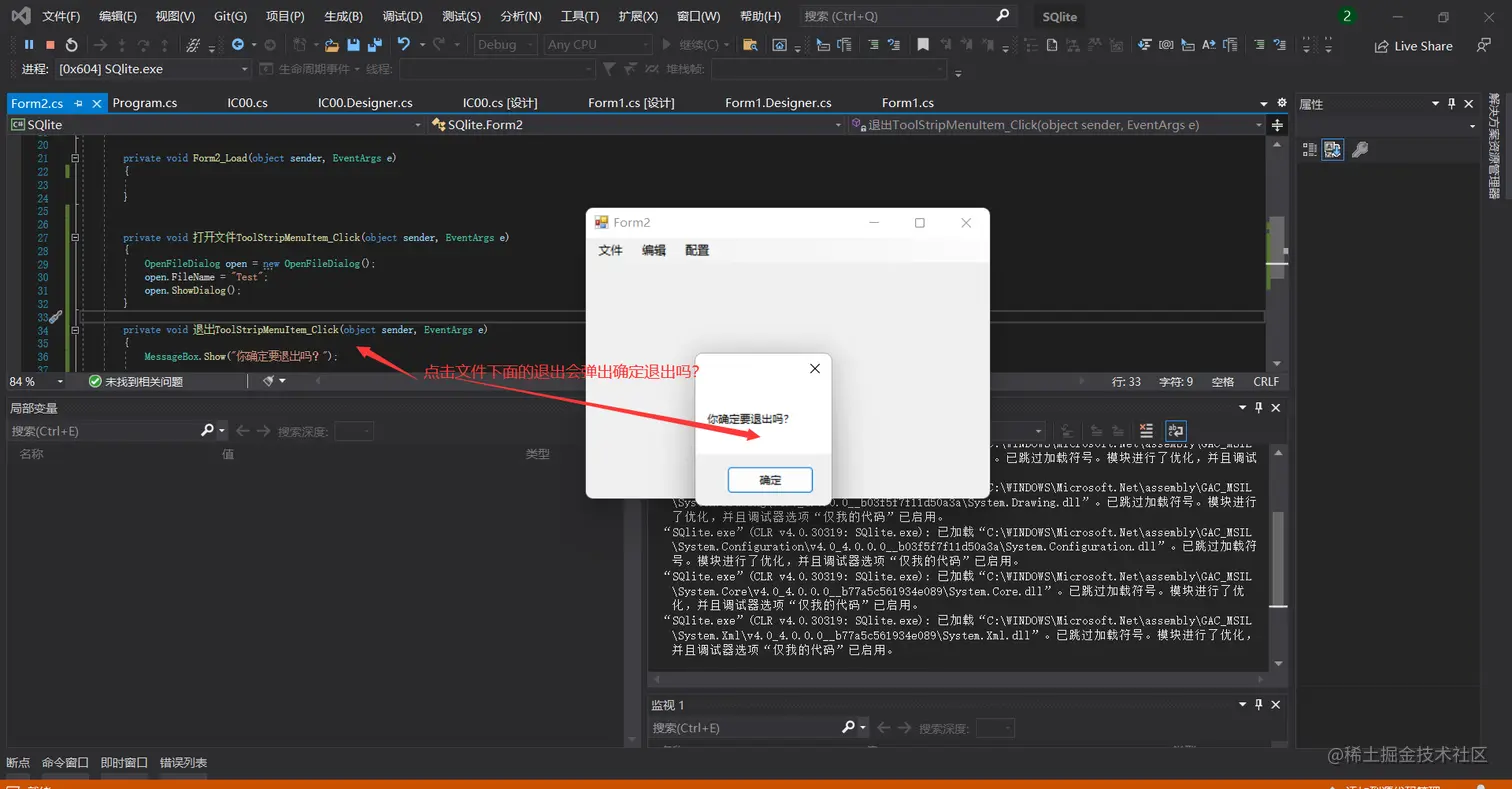Open the 编辑 menu in the Form2 window
The image size is (1512, 789).
[x=654, y=250]
